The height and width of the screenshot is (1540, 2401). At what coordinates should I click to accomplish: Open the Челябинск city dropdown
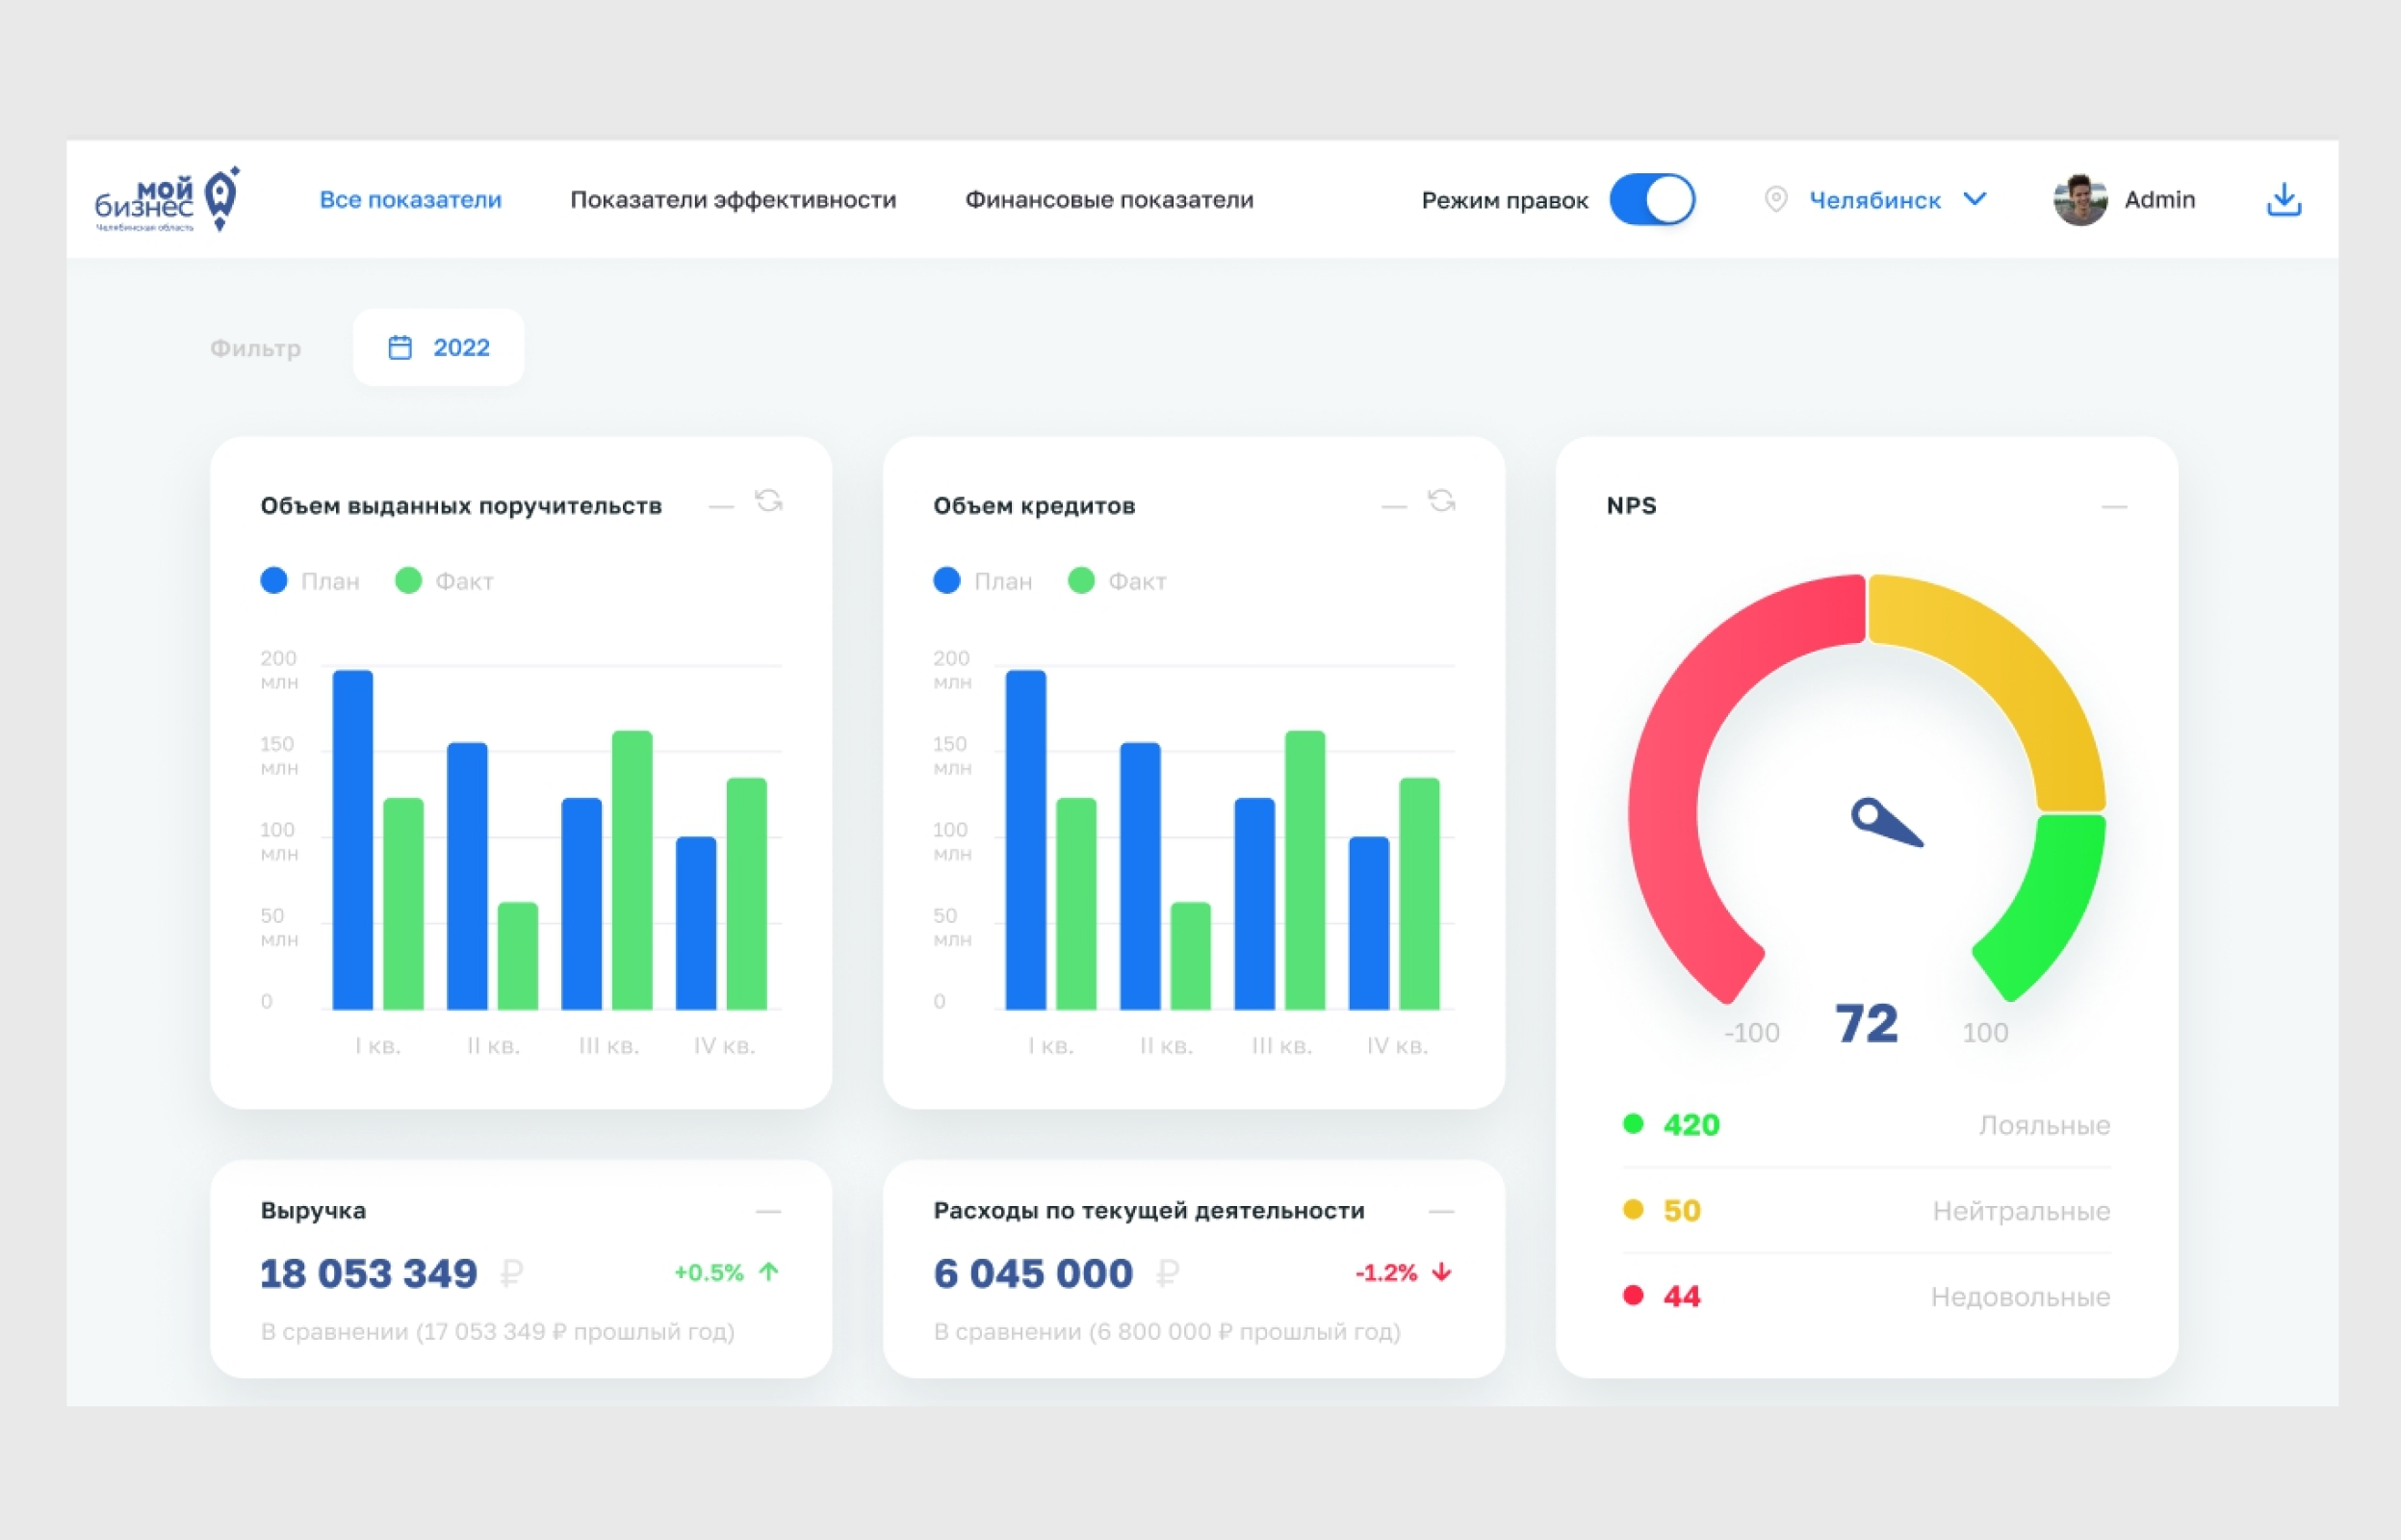(1876, 199)
